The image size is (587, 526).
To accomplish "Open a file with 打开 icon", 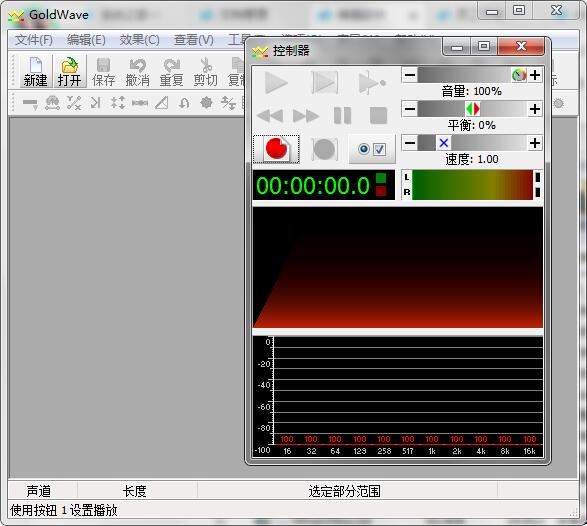I will pyautogui.click(x=70, y=72).
